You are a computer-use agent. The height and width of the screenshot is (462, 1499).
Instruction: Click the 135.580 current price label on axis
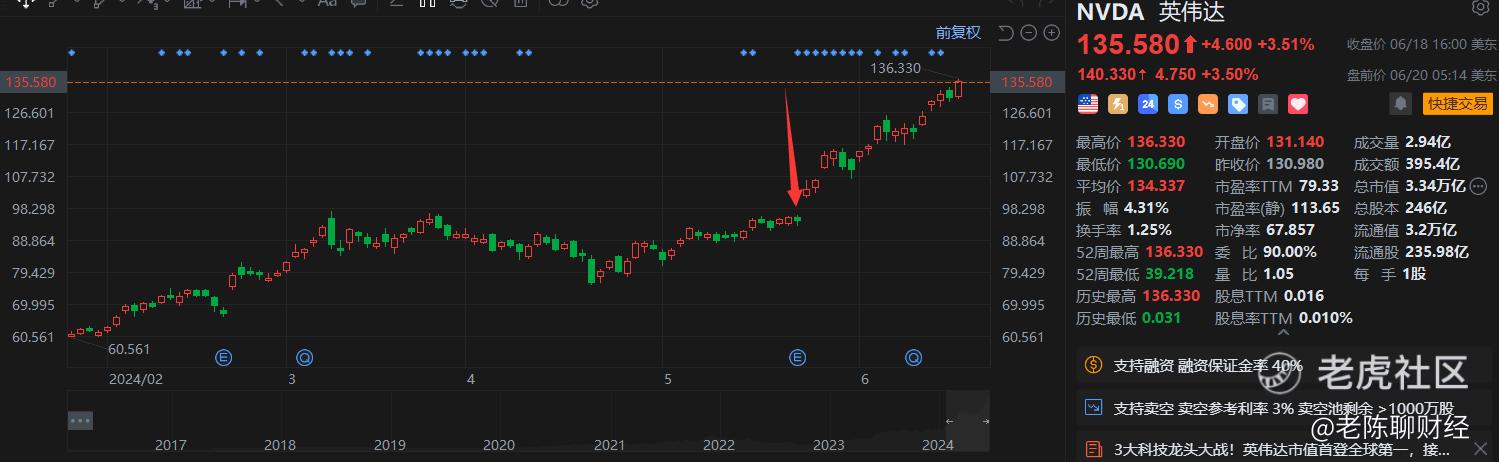[x=1027, y=82]
